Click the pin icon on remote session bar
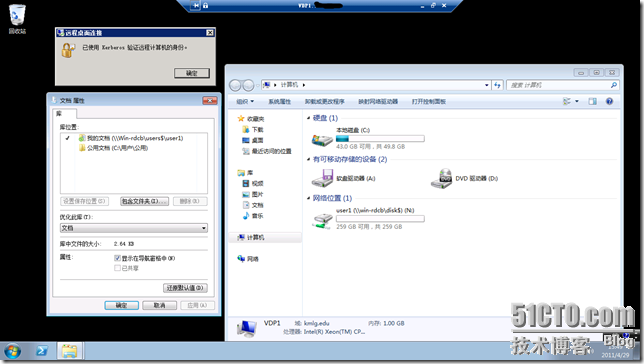 pos(196,5)
